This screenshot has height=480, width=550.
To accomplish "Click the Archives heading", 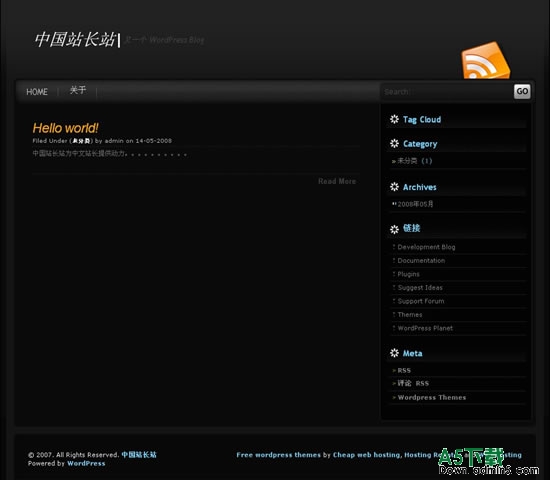I will [420, 187].
